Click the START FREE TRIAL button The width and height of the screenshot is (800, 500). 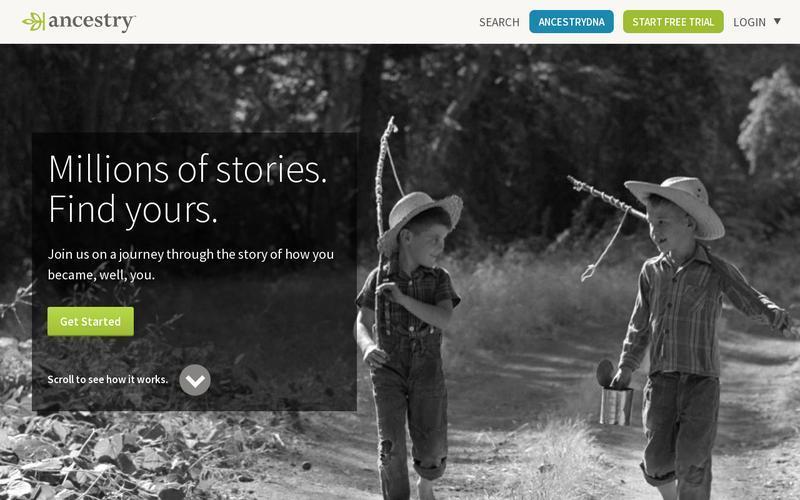(x=673, y=22)
